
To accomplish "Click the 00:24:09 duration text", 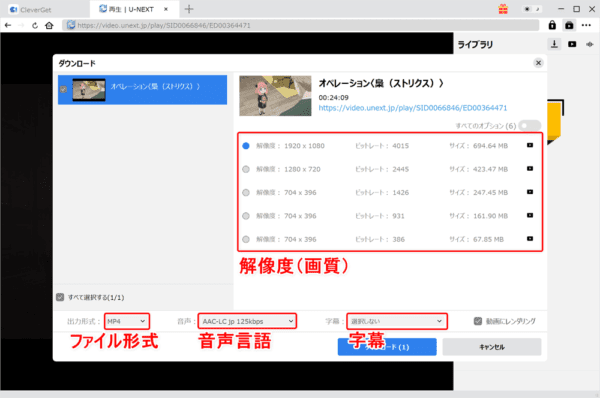I will [333, 98].
